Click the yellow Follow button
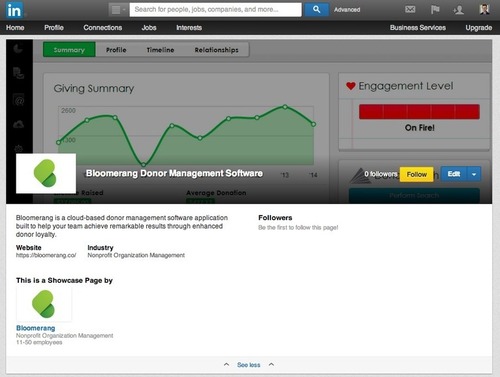 pos(417,174)
